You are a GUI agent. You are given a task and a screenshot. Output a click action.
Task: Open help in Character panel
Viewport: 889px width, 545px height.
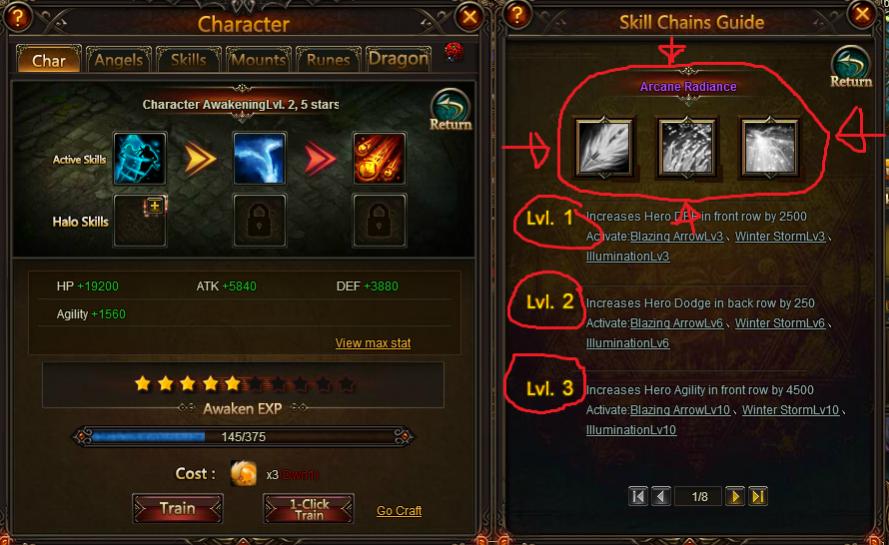pos(18,18)
